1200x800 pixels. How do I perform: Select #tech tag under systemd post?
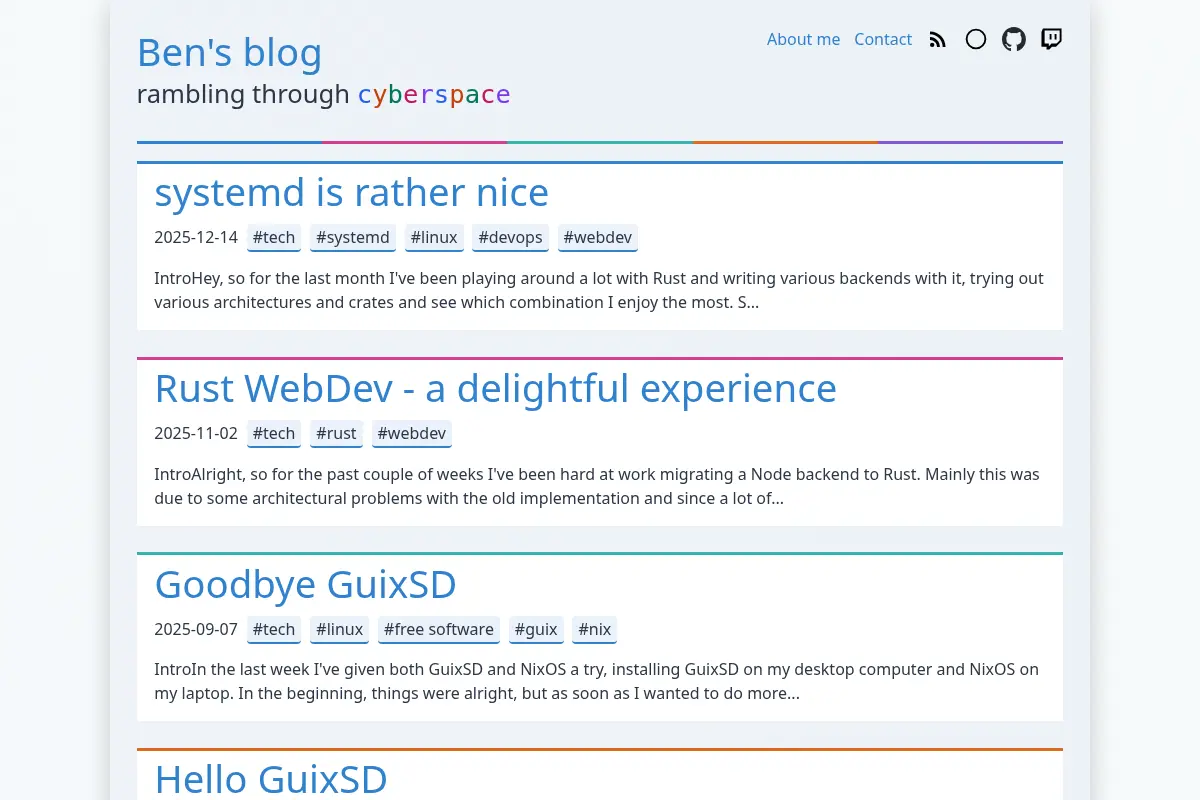click(274, 237)
